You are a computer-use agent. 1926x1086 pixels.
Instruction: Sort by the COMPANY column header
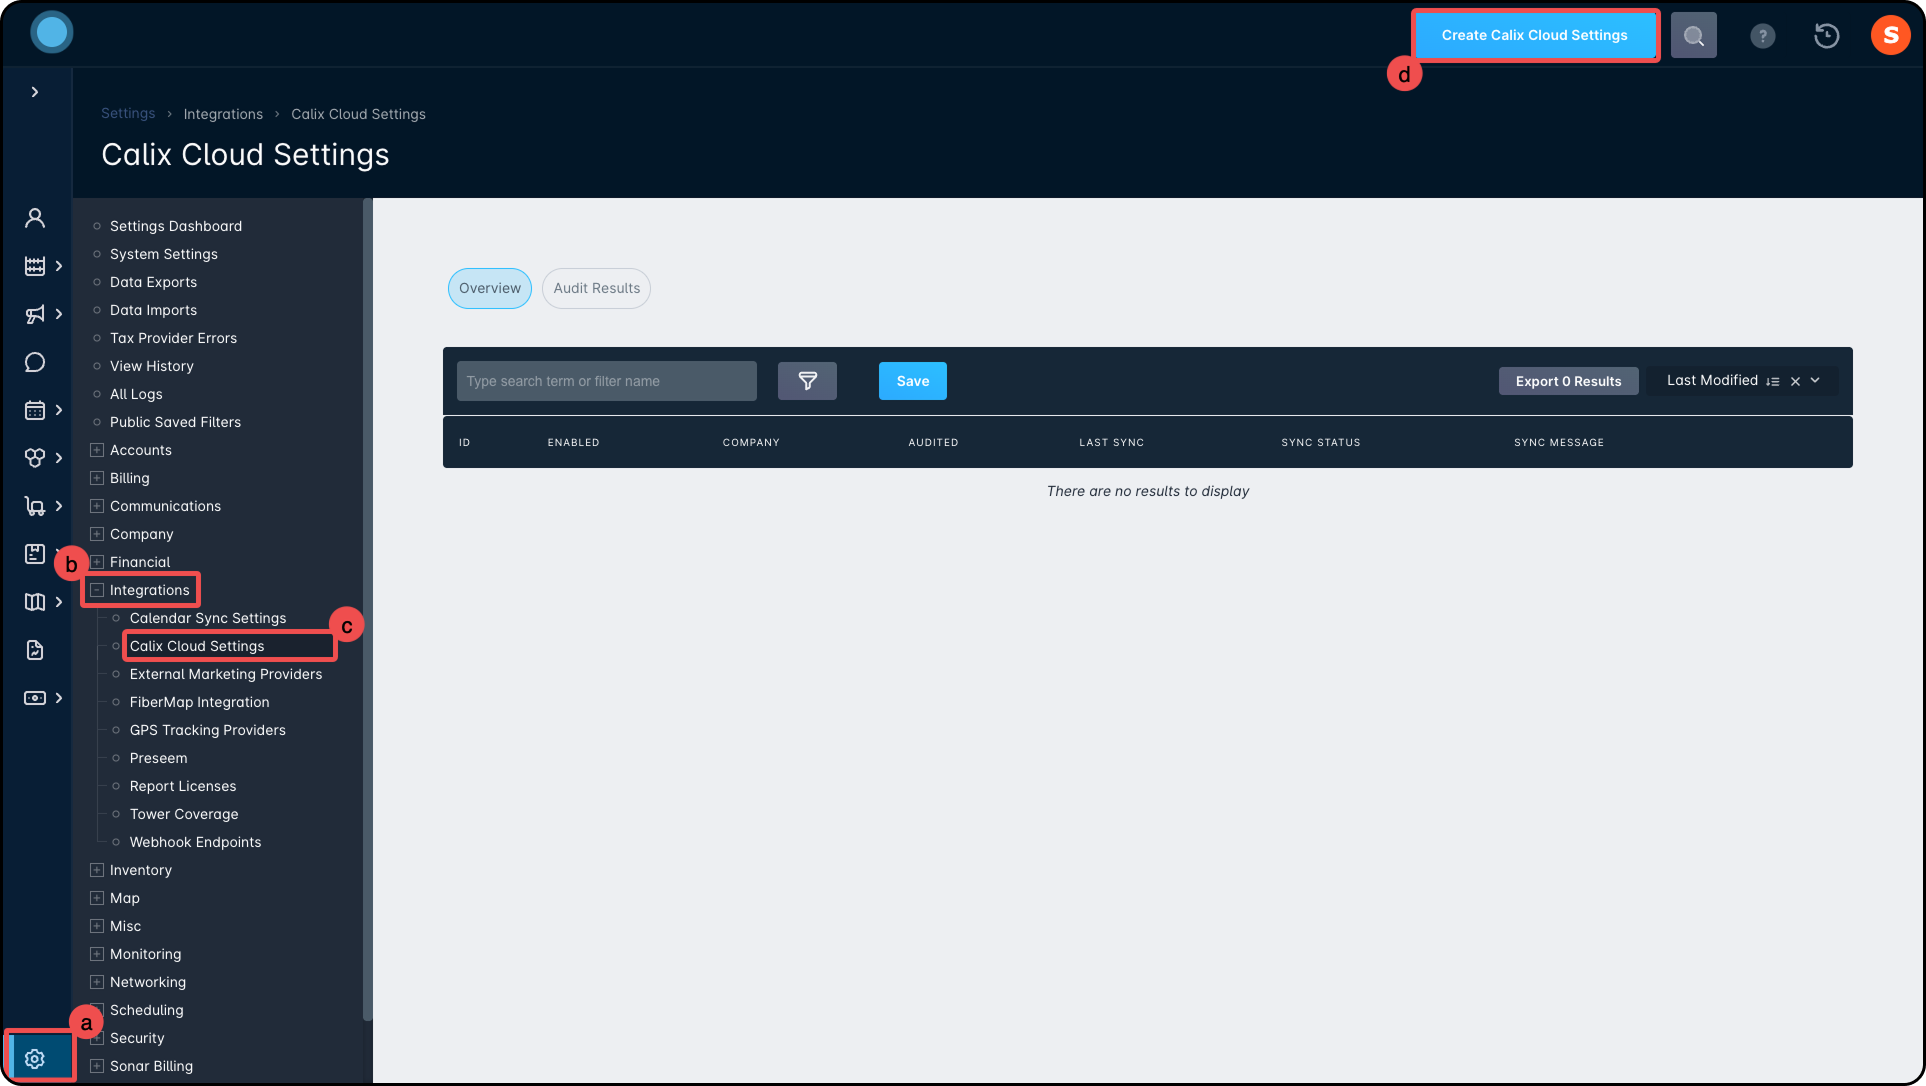pyautogui.click(x=751, y=442)
